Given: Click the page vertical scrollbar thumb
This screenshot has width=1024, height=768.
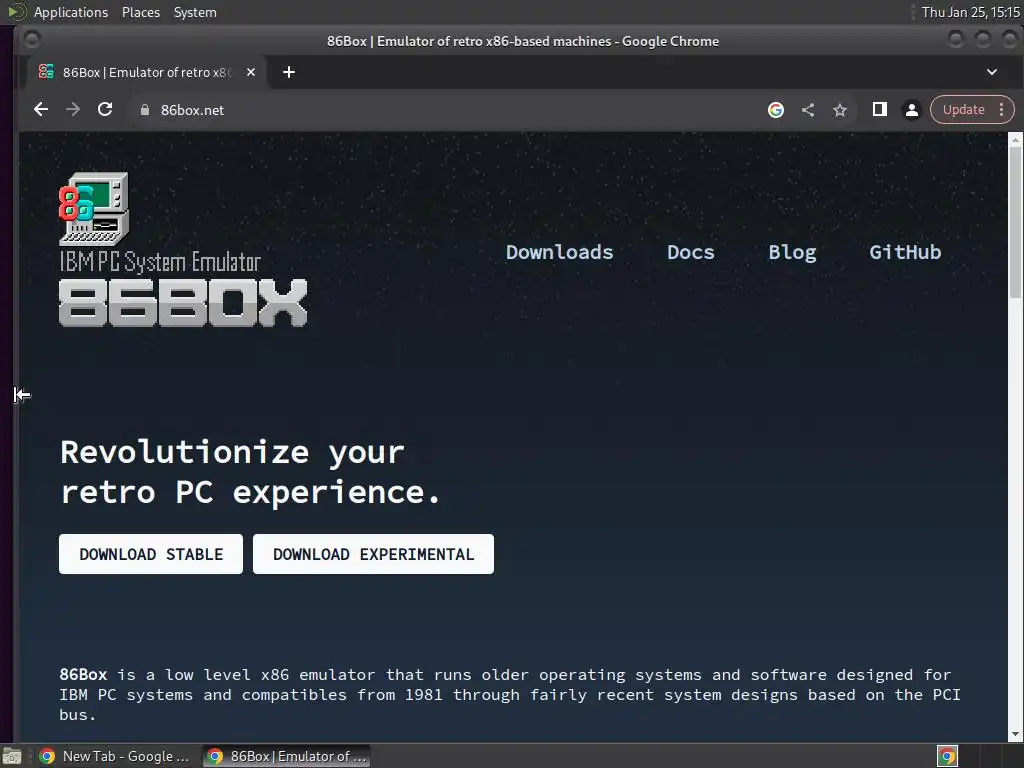Looking at the screenshot, I should (1016, 222).
